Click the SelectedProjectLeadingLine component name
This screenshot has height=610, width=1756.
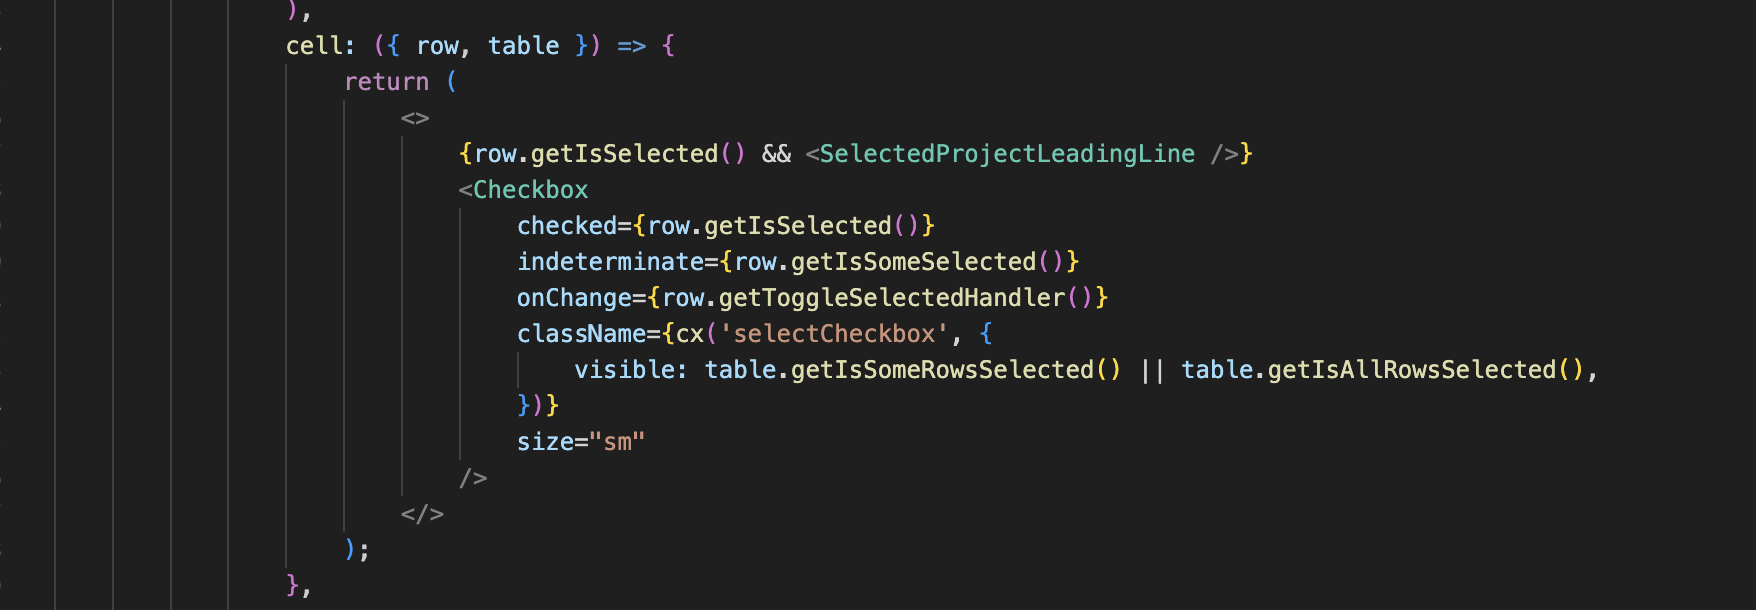pyautogui.click(x=1007, y=154)
